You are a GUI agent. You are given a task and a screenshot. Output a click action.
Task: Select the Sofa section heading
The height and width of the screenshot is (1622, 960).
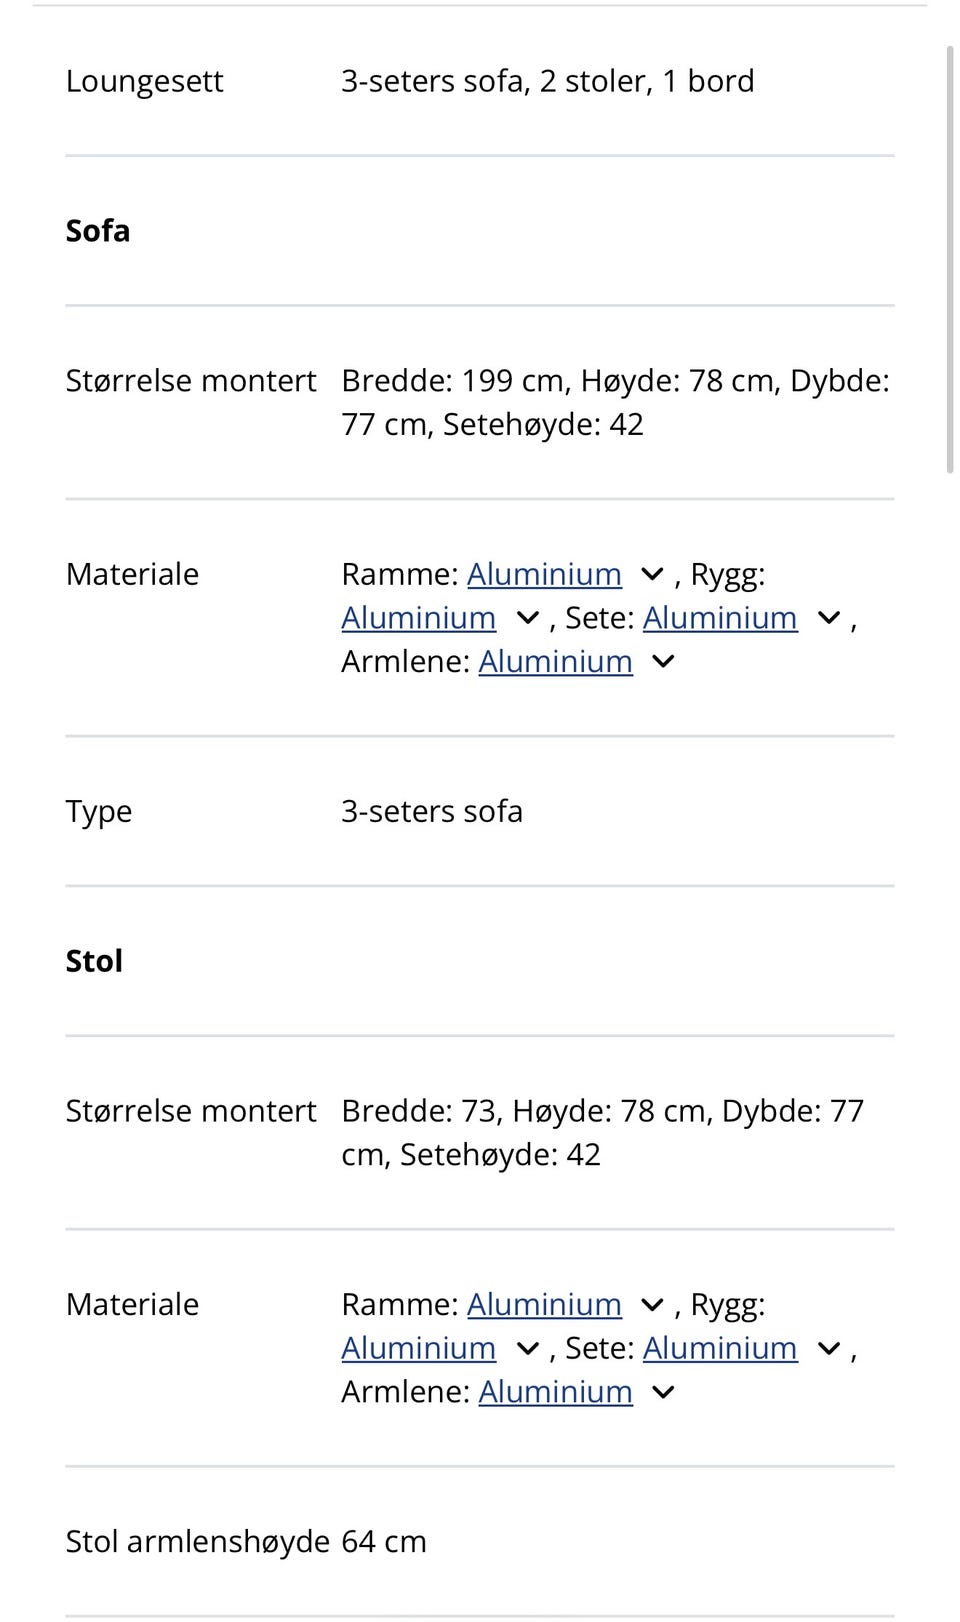click(x=98, y=231)
